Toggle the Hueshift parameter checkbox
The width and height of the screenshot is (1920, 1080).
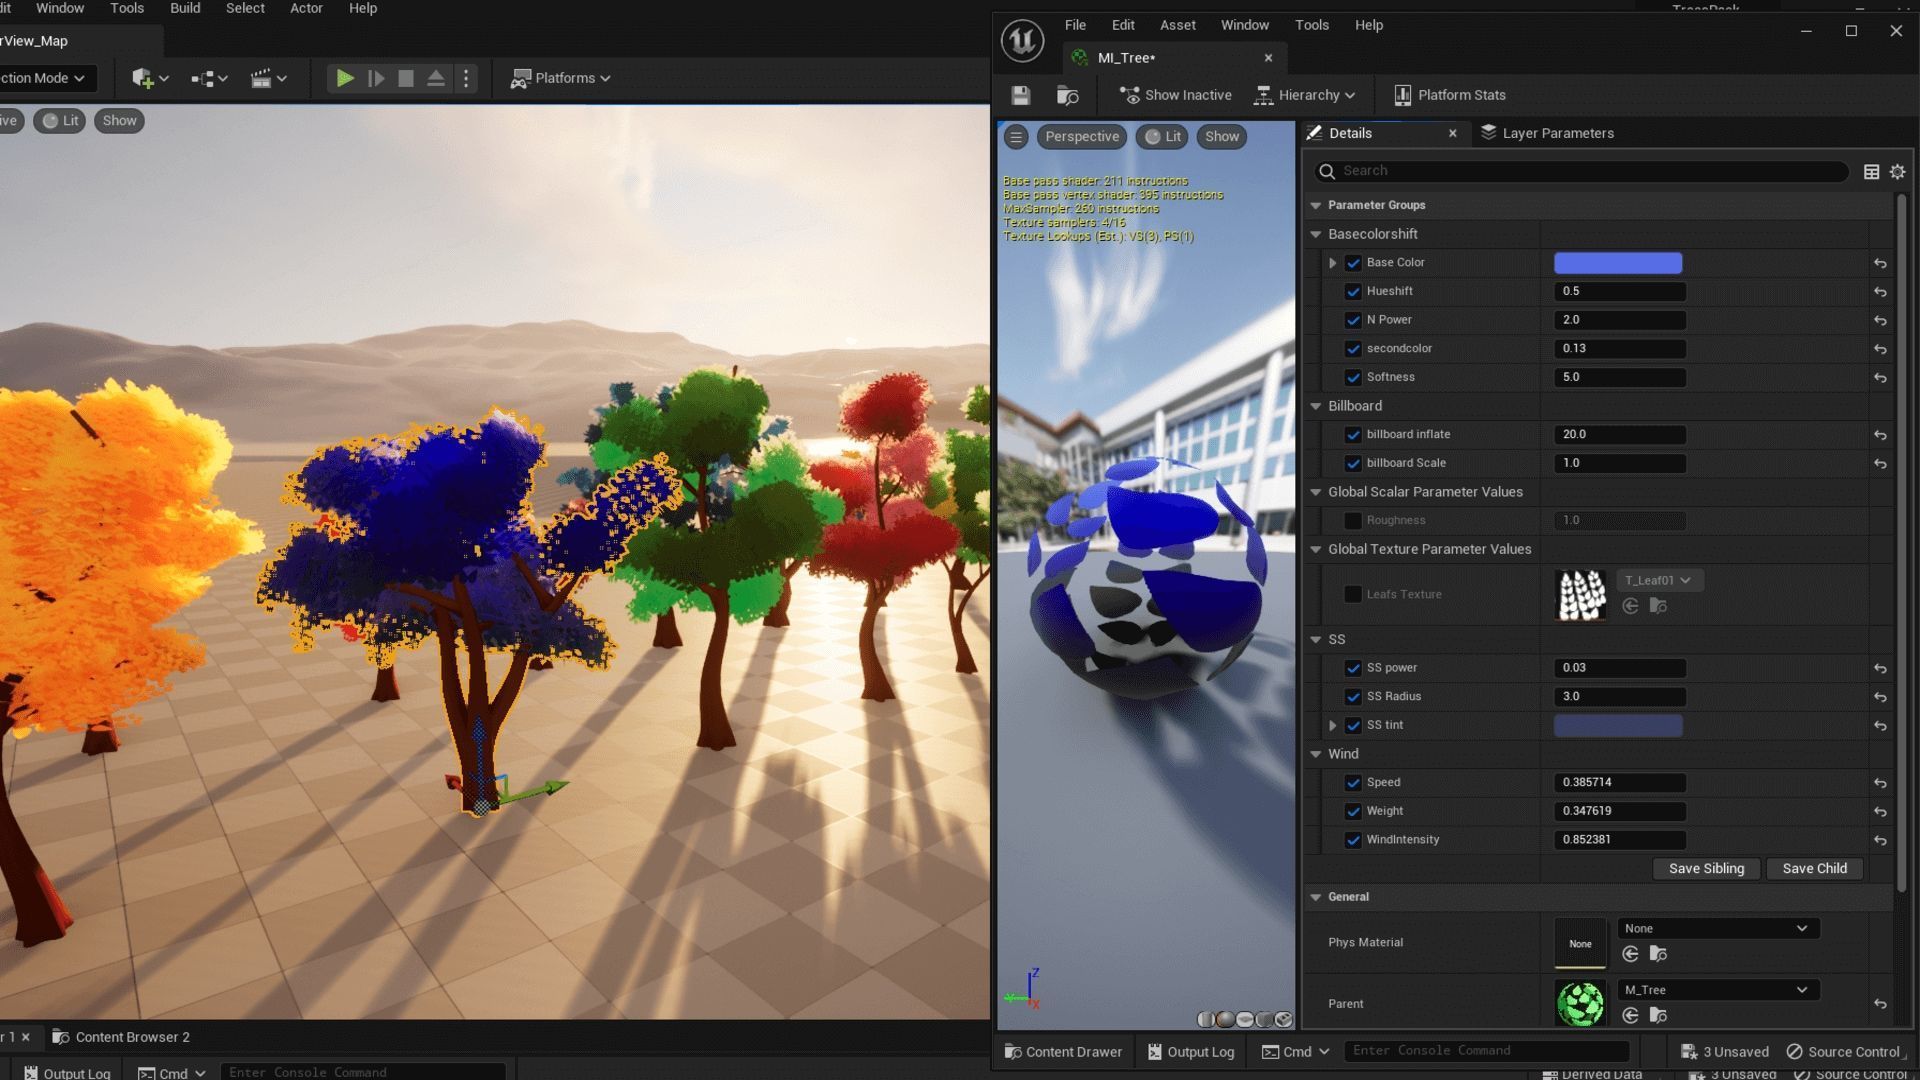coord(1353,292)
